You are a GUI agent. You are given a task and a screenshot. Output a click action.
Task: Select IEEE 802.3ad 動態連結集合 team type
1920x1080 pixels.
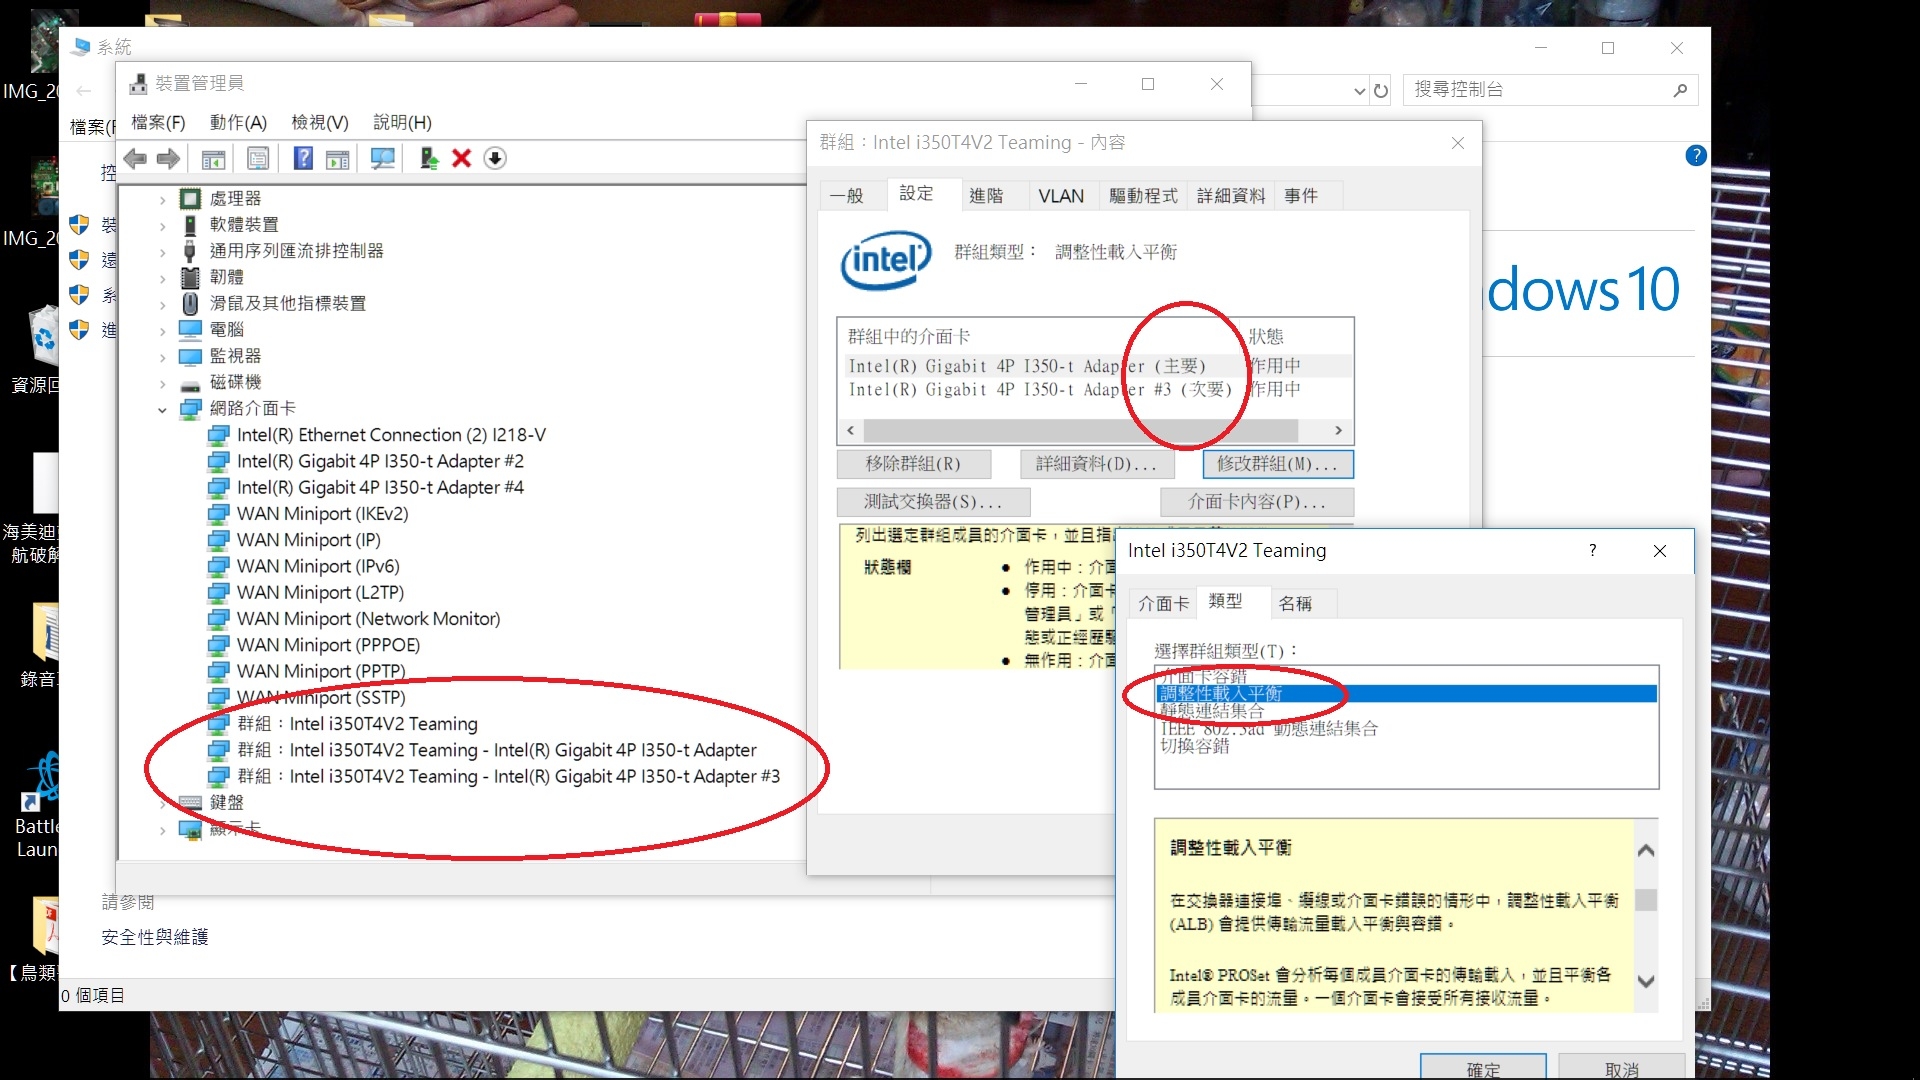click(x=1269, y=729)
